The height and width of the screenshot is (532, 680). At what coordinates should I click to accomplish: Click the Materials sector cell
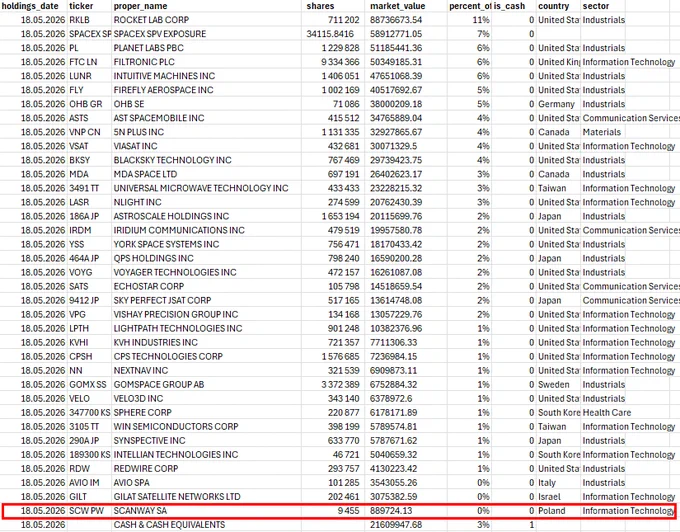603,132
